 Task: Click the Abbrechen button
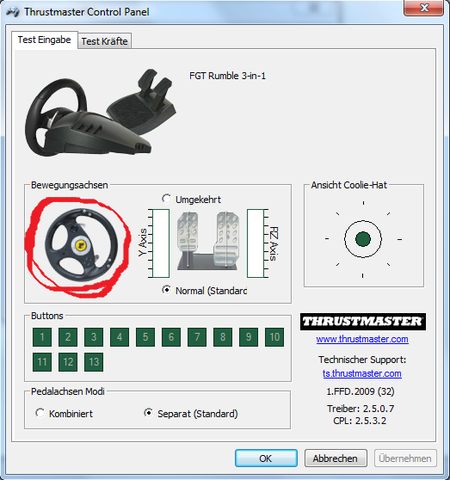click(335, 458)
